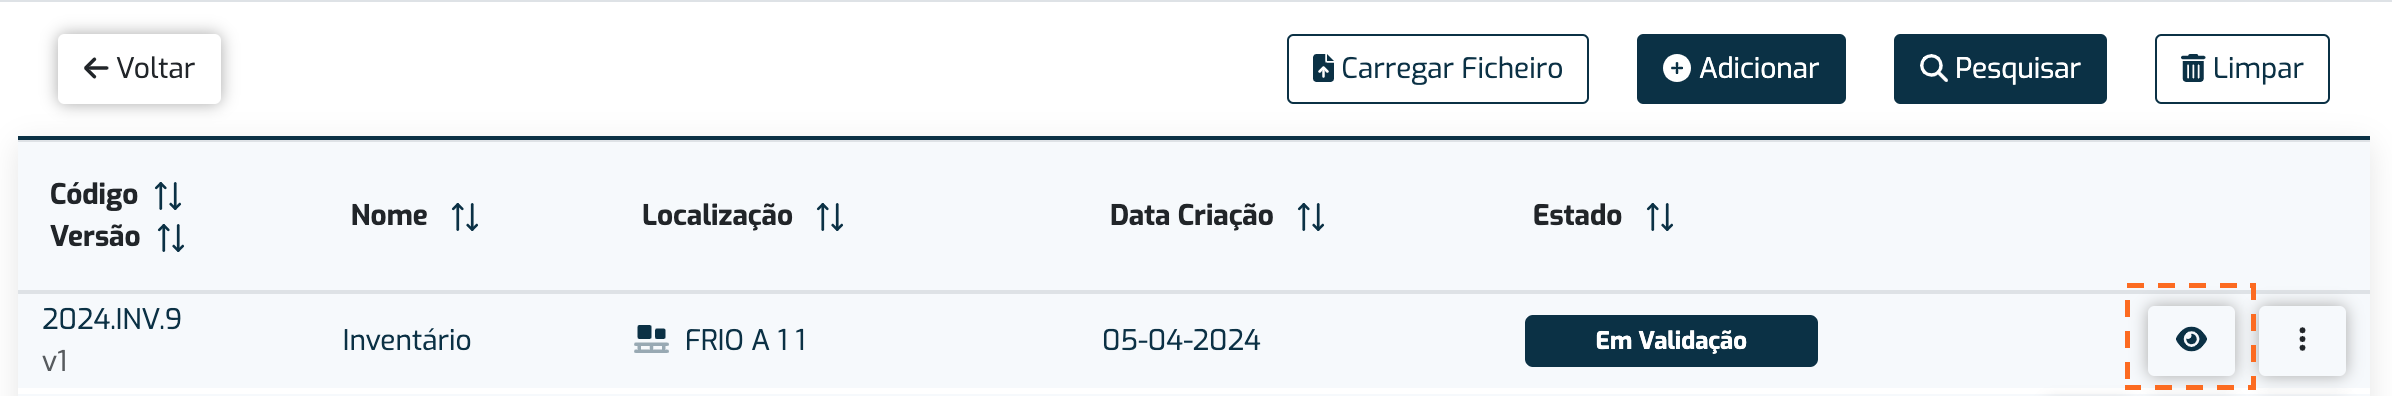This screenshot has width=2392, height=396.
Task: Click the pallet icon beside FRIO A 11
Action: [x=651, y=340]
